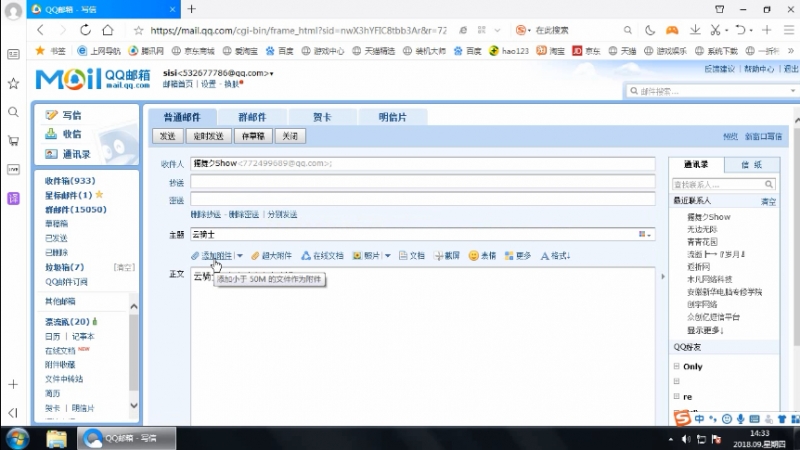Toggle night mode moon icon

coord(650,30)
